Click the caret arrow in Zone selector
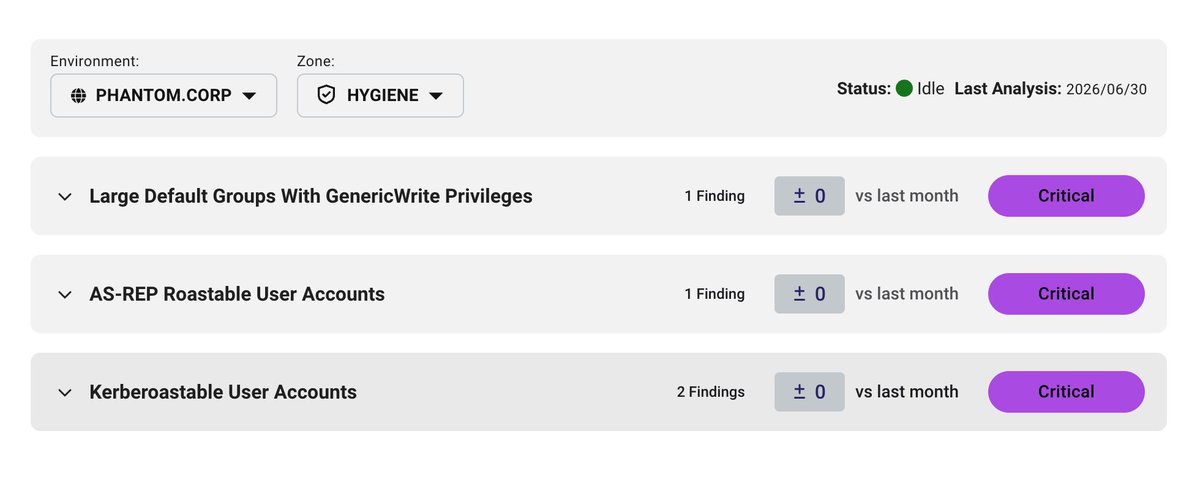Viewport: 1200px width, 496px height. tap(436, 96)
